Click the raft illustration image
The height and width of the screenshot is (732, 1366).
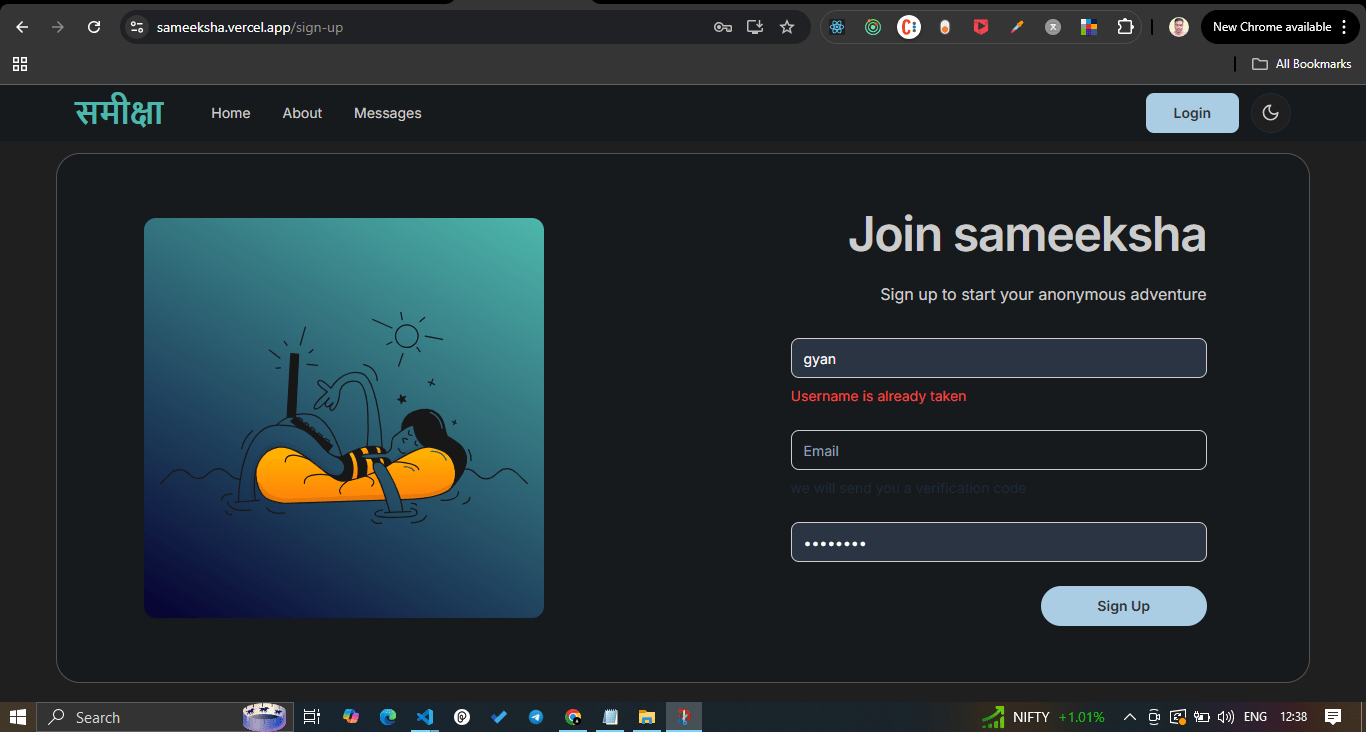point(344,418)
